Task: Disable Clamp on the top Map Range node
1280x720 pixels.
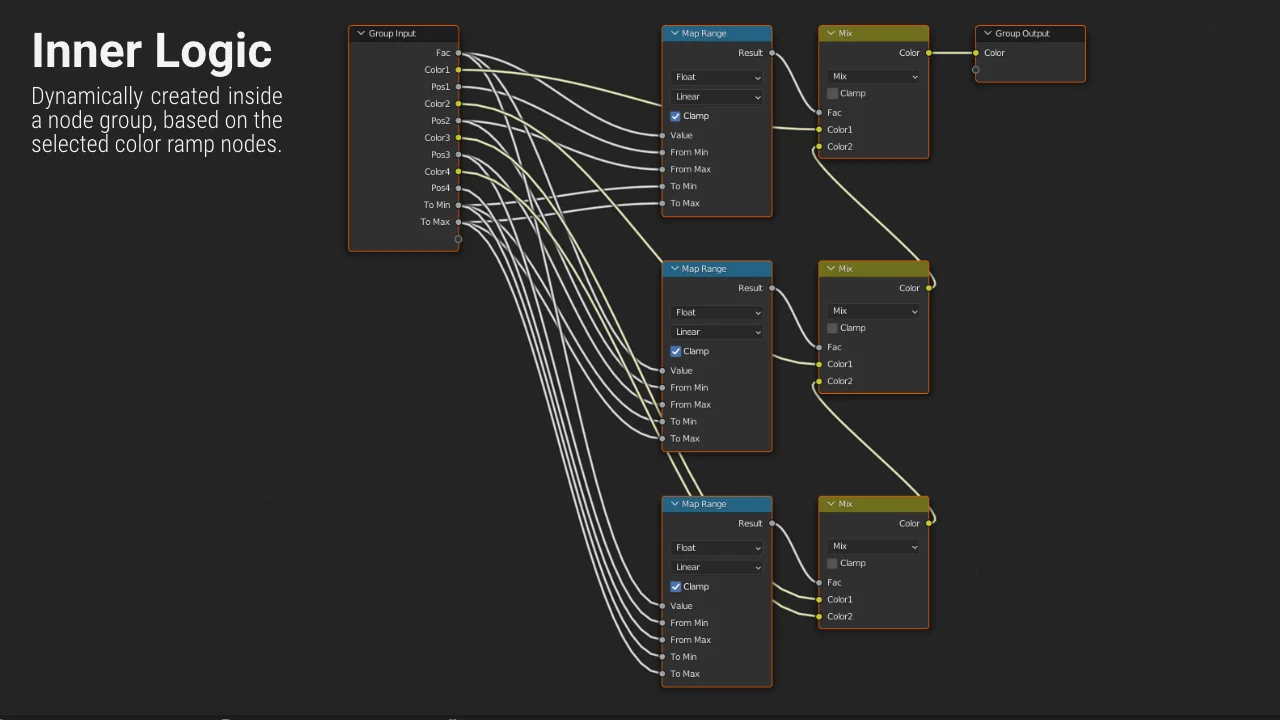Action: [676, 116]
